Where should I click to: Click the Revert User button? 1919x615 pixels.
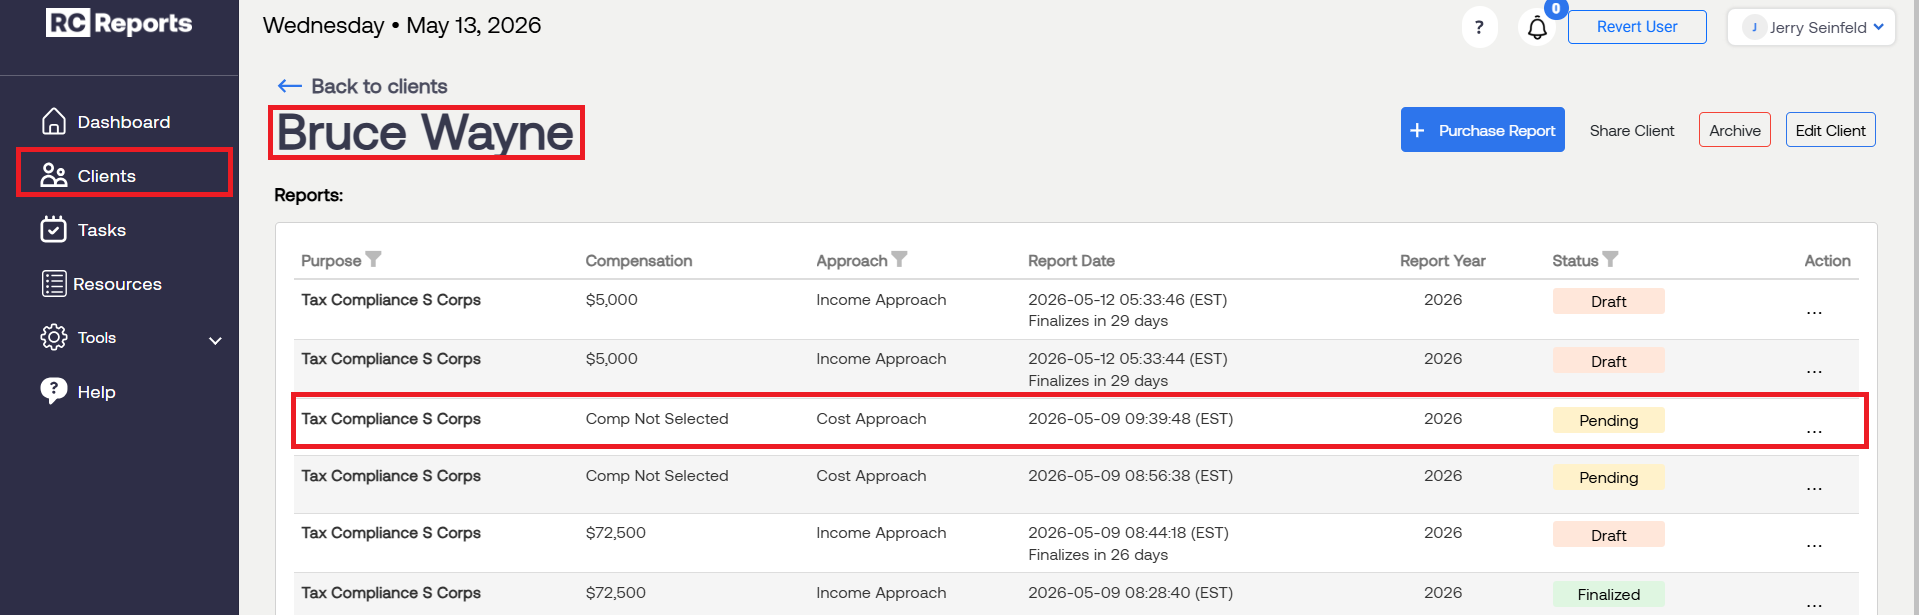click(1637, 27)
